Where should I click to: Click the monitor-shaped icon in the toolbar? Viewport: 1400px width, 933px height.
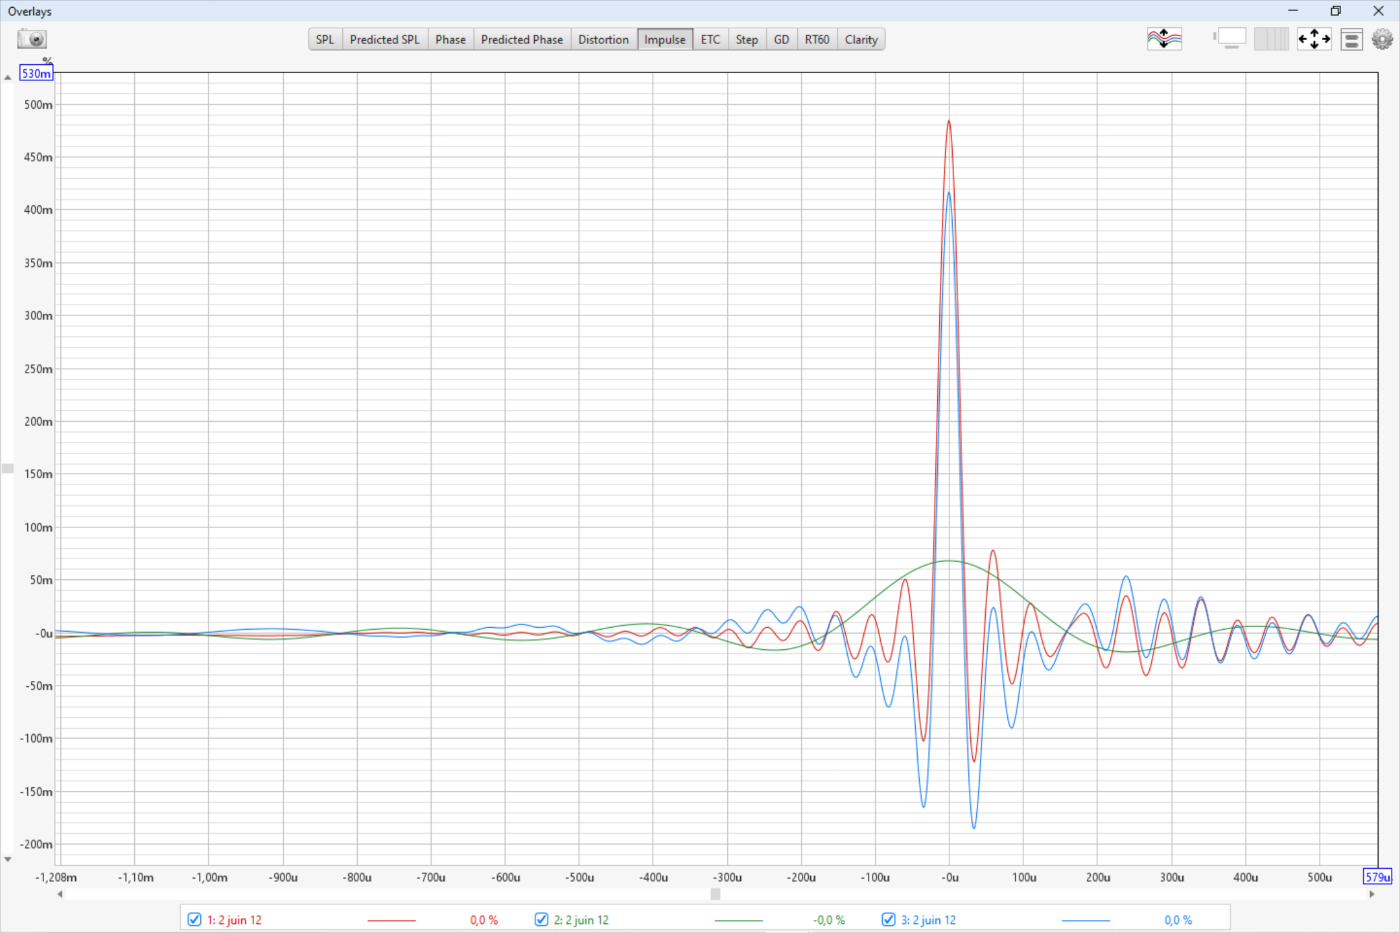click(x=1231, y=39)
